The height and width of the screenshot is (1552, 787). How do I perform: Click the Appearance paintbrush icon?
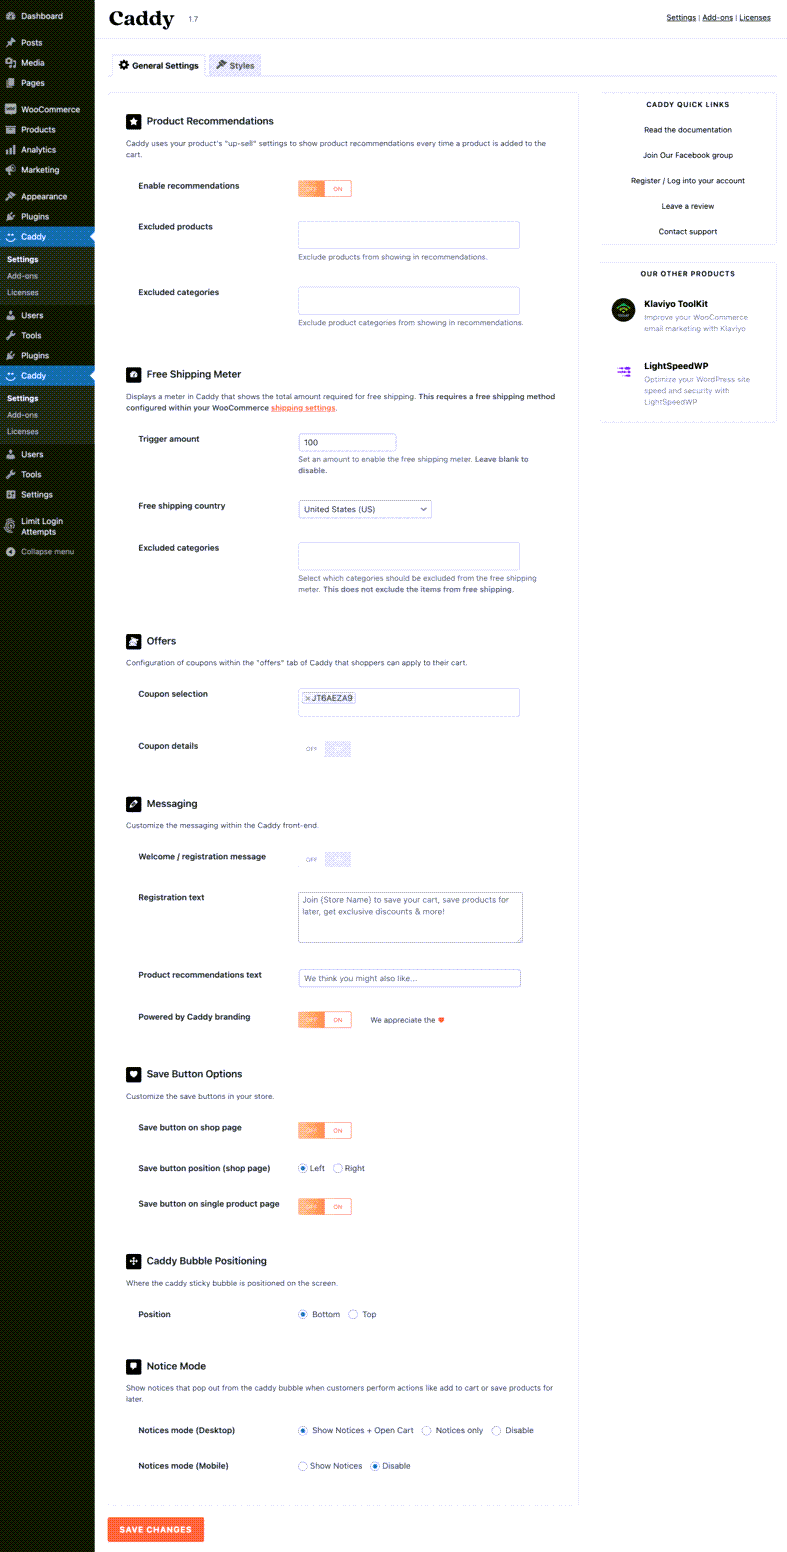(x=10, y=196)
